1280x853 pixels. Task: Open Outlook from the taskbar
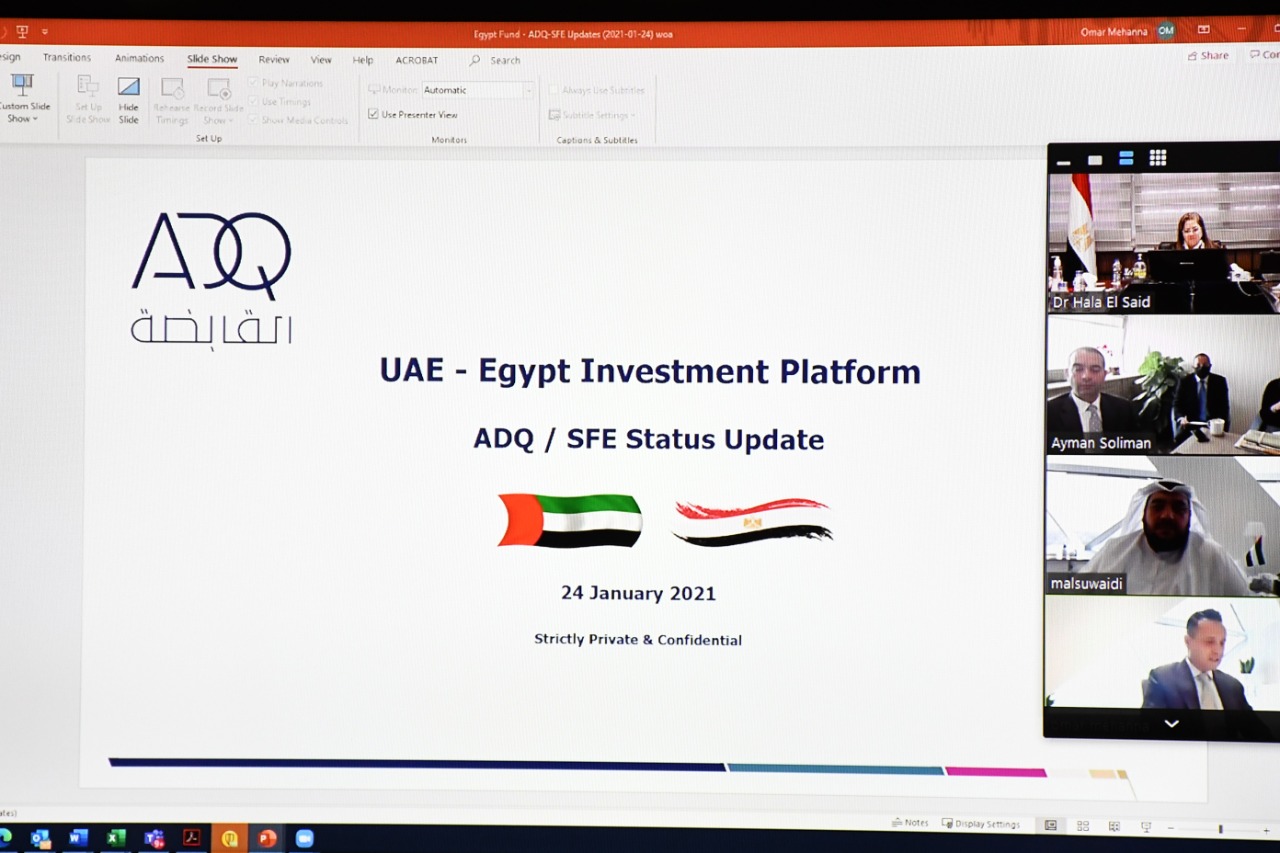(41, 838)
